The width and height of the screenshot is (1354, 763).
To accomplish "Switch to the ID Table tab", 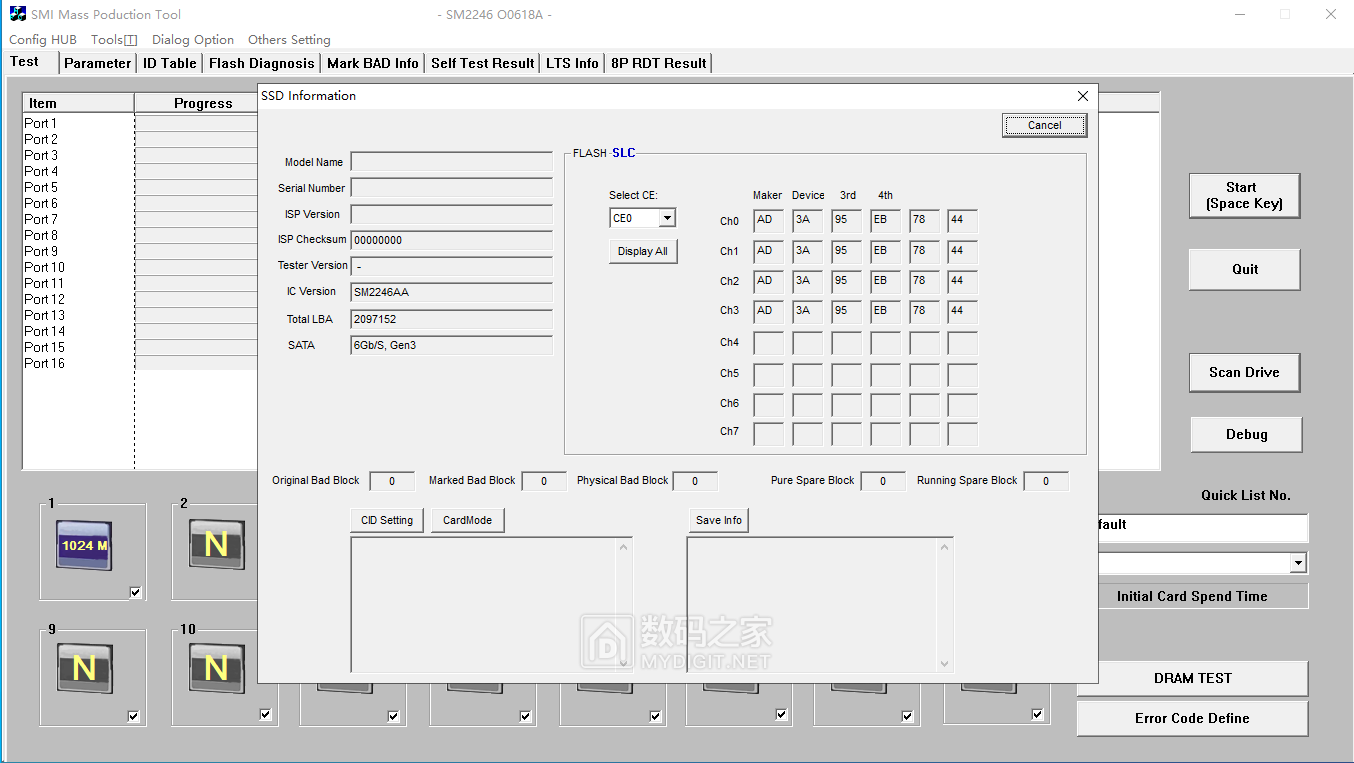I will point(170,63).
